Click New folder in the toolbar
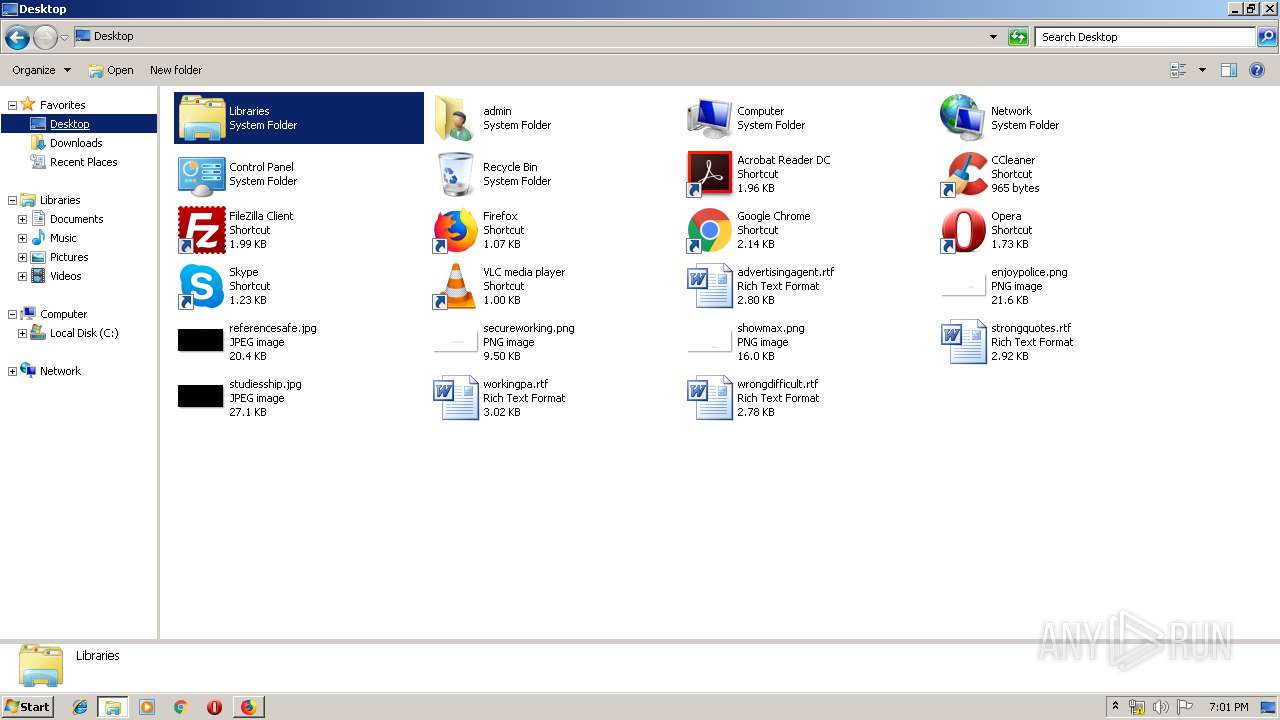Image resolution: width=1280 pixels, height=720 pixels. [x=176, y=70]
